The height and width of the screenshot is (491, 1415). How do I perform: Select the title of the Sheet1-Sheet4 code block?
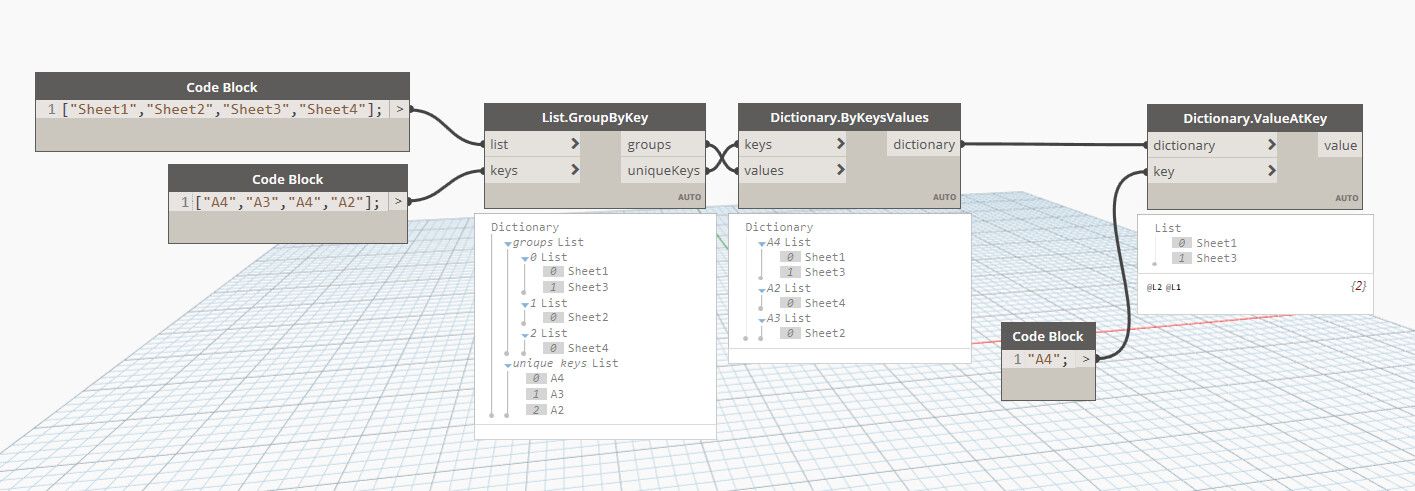[222, 87]
